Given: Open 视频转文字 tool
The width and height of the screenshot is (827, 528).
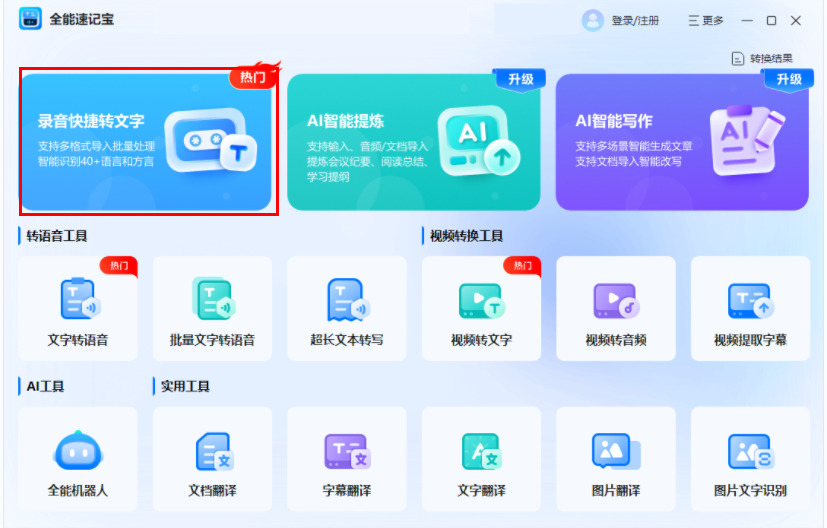Looking at the screenshot, I should 481,309.
